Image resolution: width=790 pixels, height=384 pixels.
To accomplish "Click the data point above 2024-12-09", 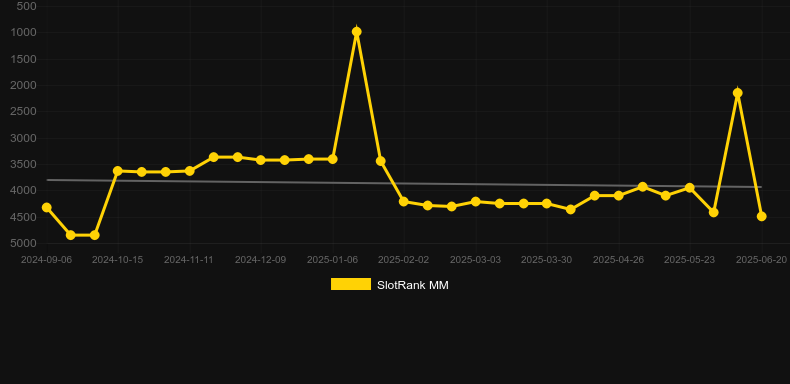I will 260,160.
